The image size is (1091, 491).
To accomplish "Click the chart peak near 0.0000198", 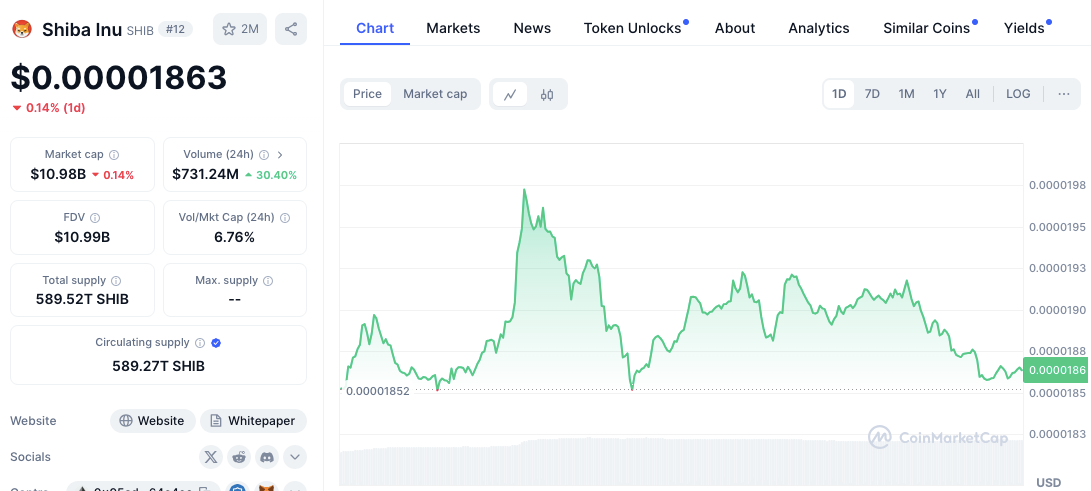I will [524, 190].
